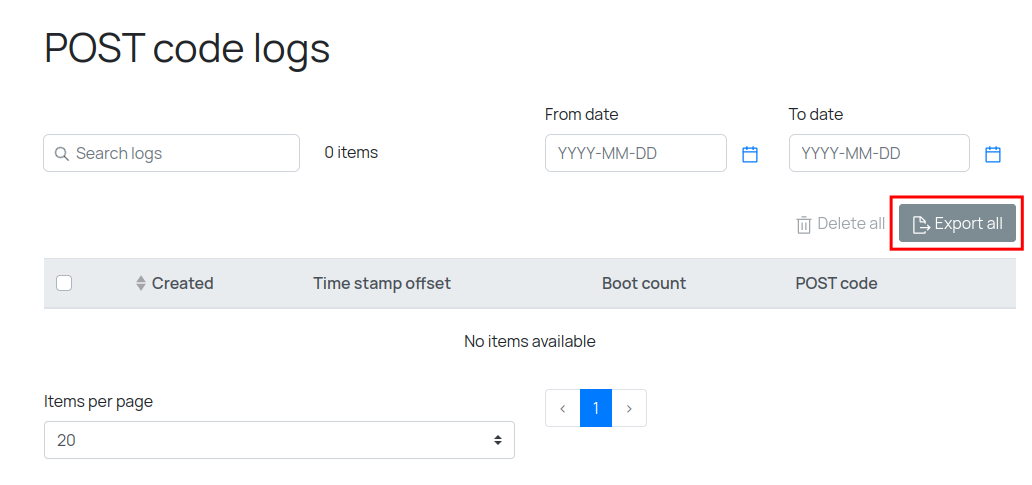The width and height of the screenshot is (1032, 485).
Task: Go to previous page with left chevron
Action: [563, 408]
